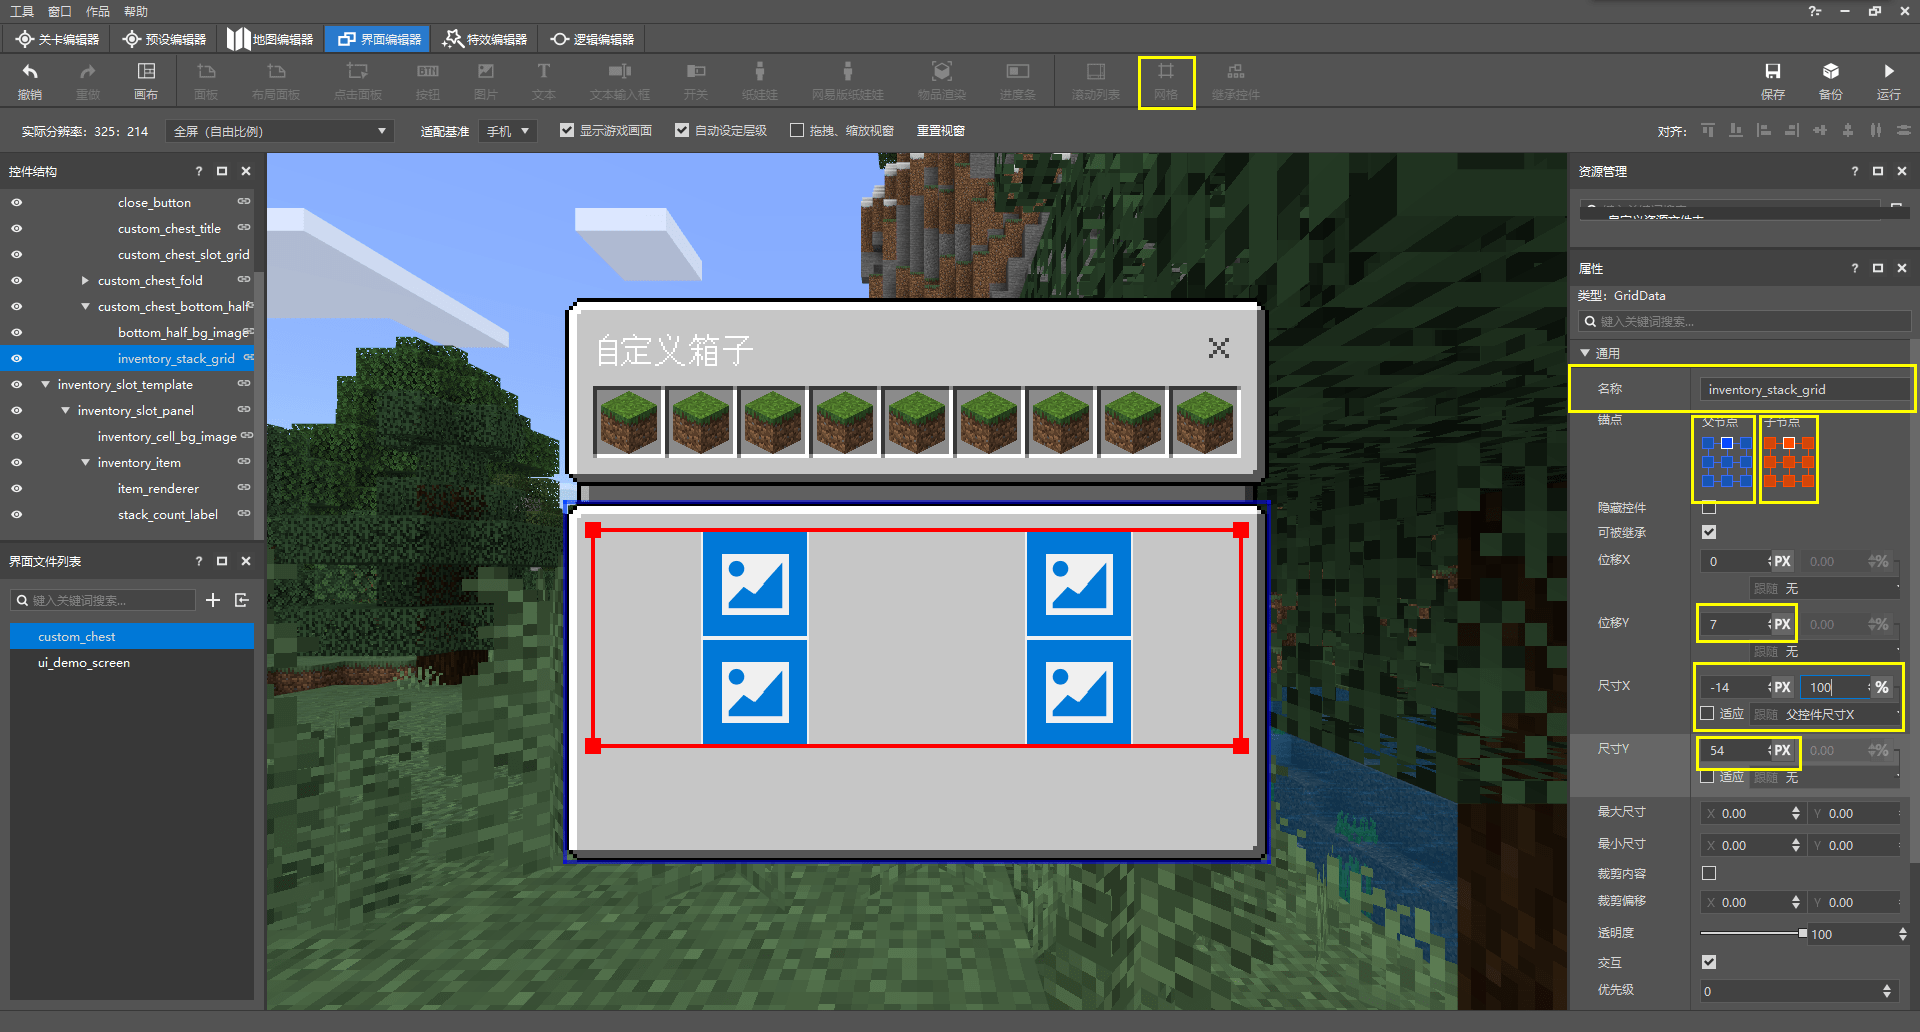Click the 重置视窗 button
Image resolution: width=1920 pixels, height=1032 pixels.
[941, 131]
